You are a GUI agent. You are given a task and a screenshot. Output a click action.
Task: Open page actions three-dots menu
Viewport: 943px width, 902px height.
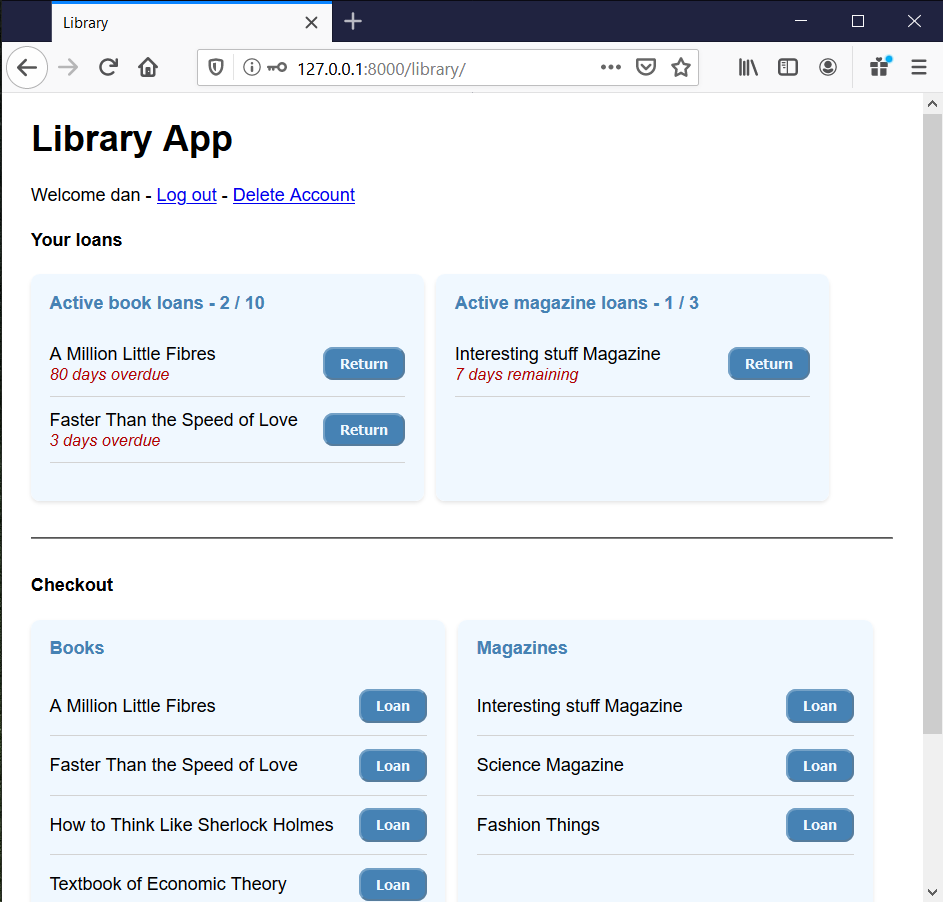(x=610, y=67)
